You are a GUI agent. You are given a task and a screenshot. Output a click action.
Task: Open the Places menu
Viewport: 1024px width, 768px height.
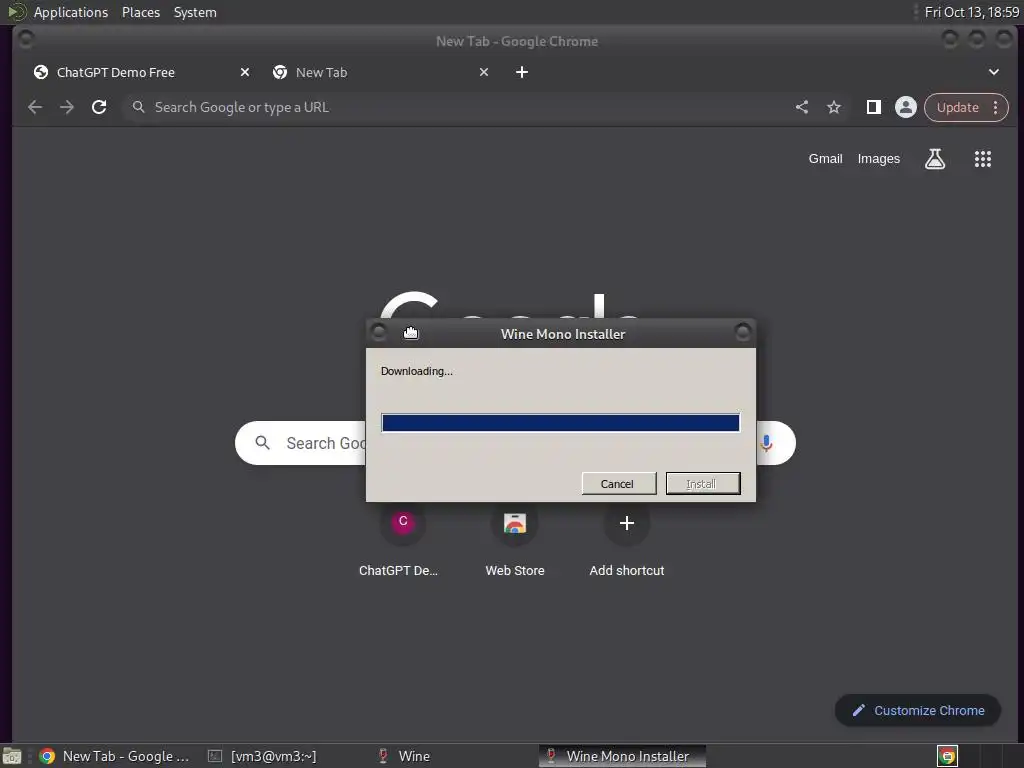tap(141, 12)
